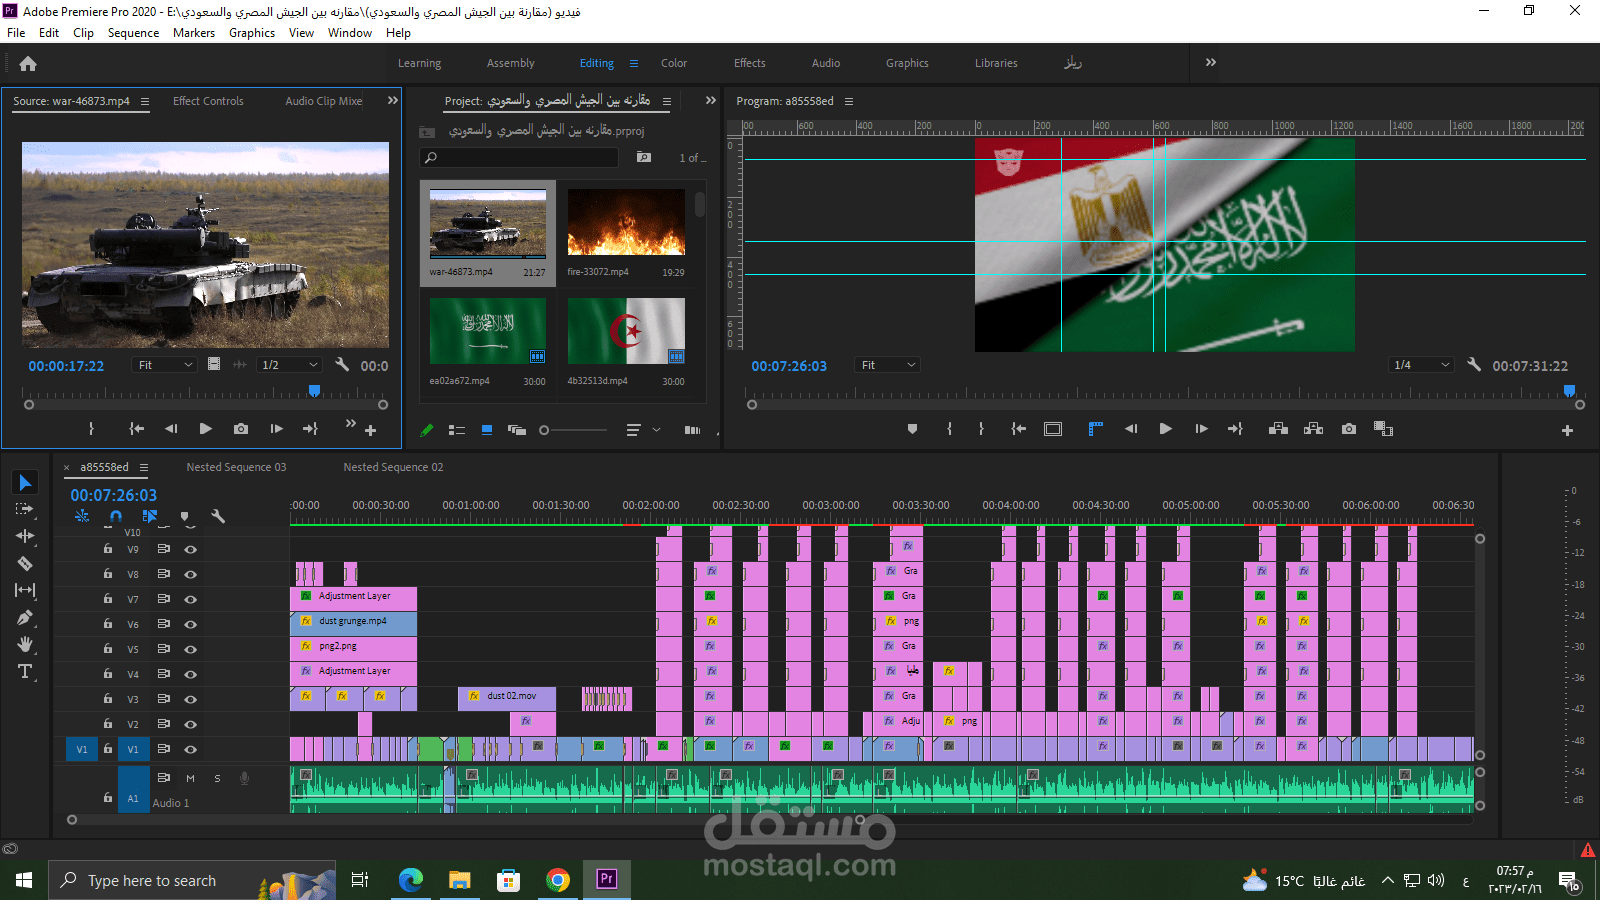The image size is (1600, 900).
Task: Open the Home screen icon
Action: coord(28,64)
